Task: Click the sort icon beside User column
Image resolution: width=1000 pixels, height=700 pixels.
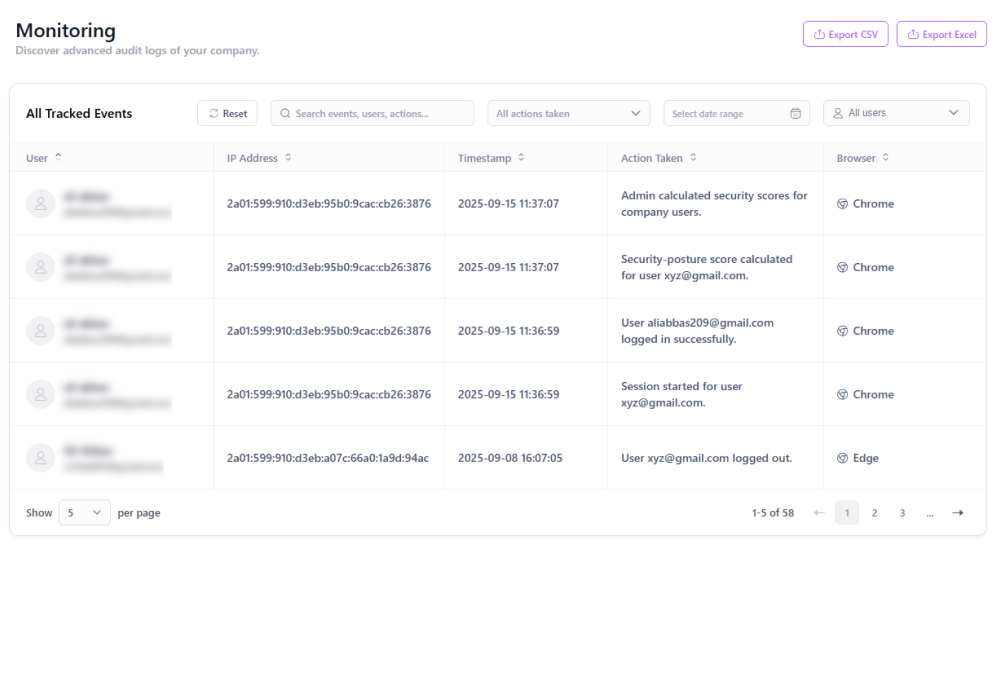Action: point(58,158)
